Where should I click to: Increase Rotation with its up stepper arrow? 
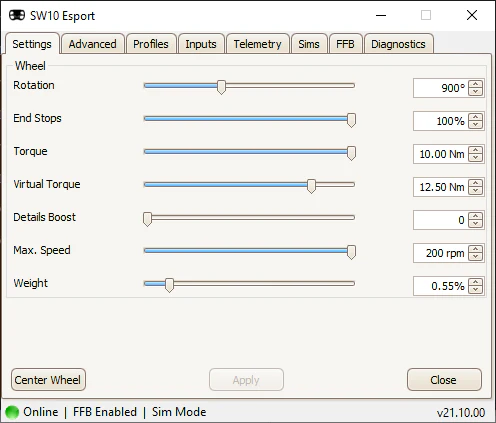tap(475, 84)
